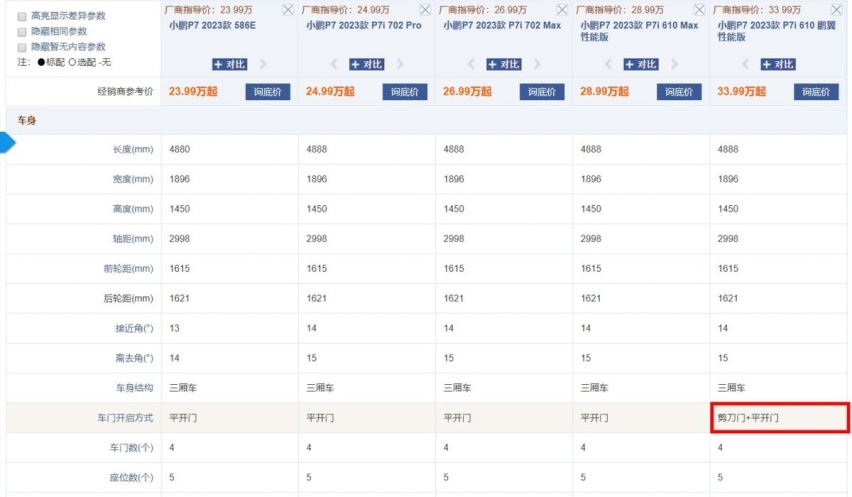Open 小鹏P7 2023款 P7i 702 Max link
The width and height of the screenshot is (852, 497).
tap(502, 26)
